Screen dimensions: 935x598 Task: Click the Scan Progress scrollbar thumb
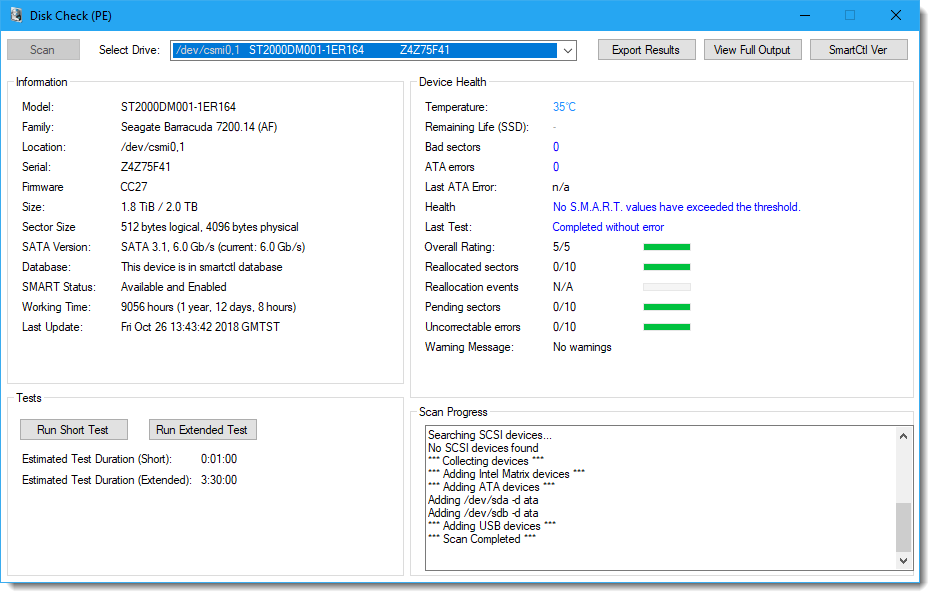point(904,526)
